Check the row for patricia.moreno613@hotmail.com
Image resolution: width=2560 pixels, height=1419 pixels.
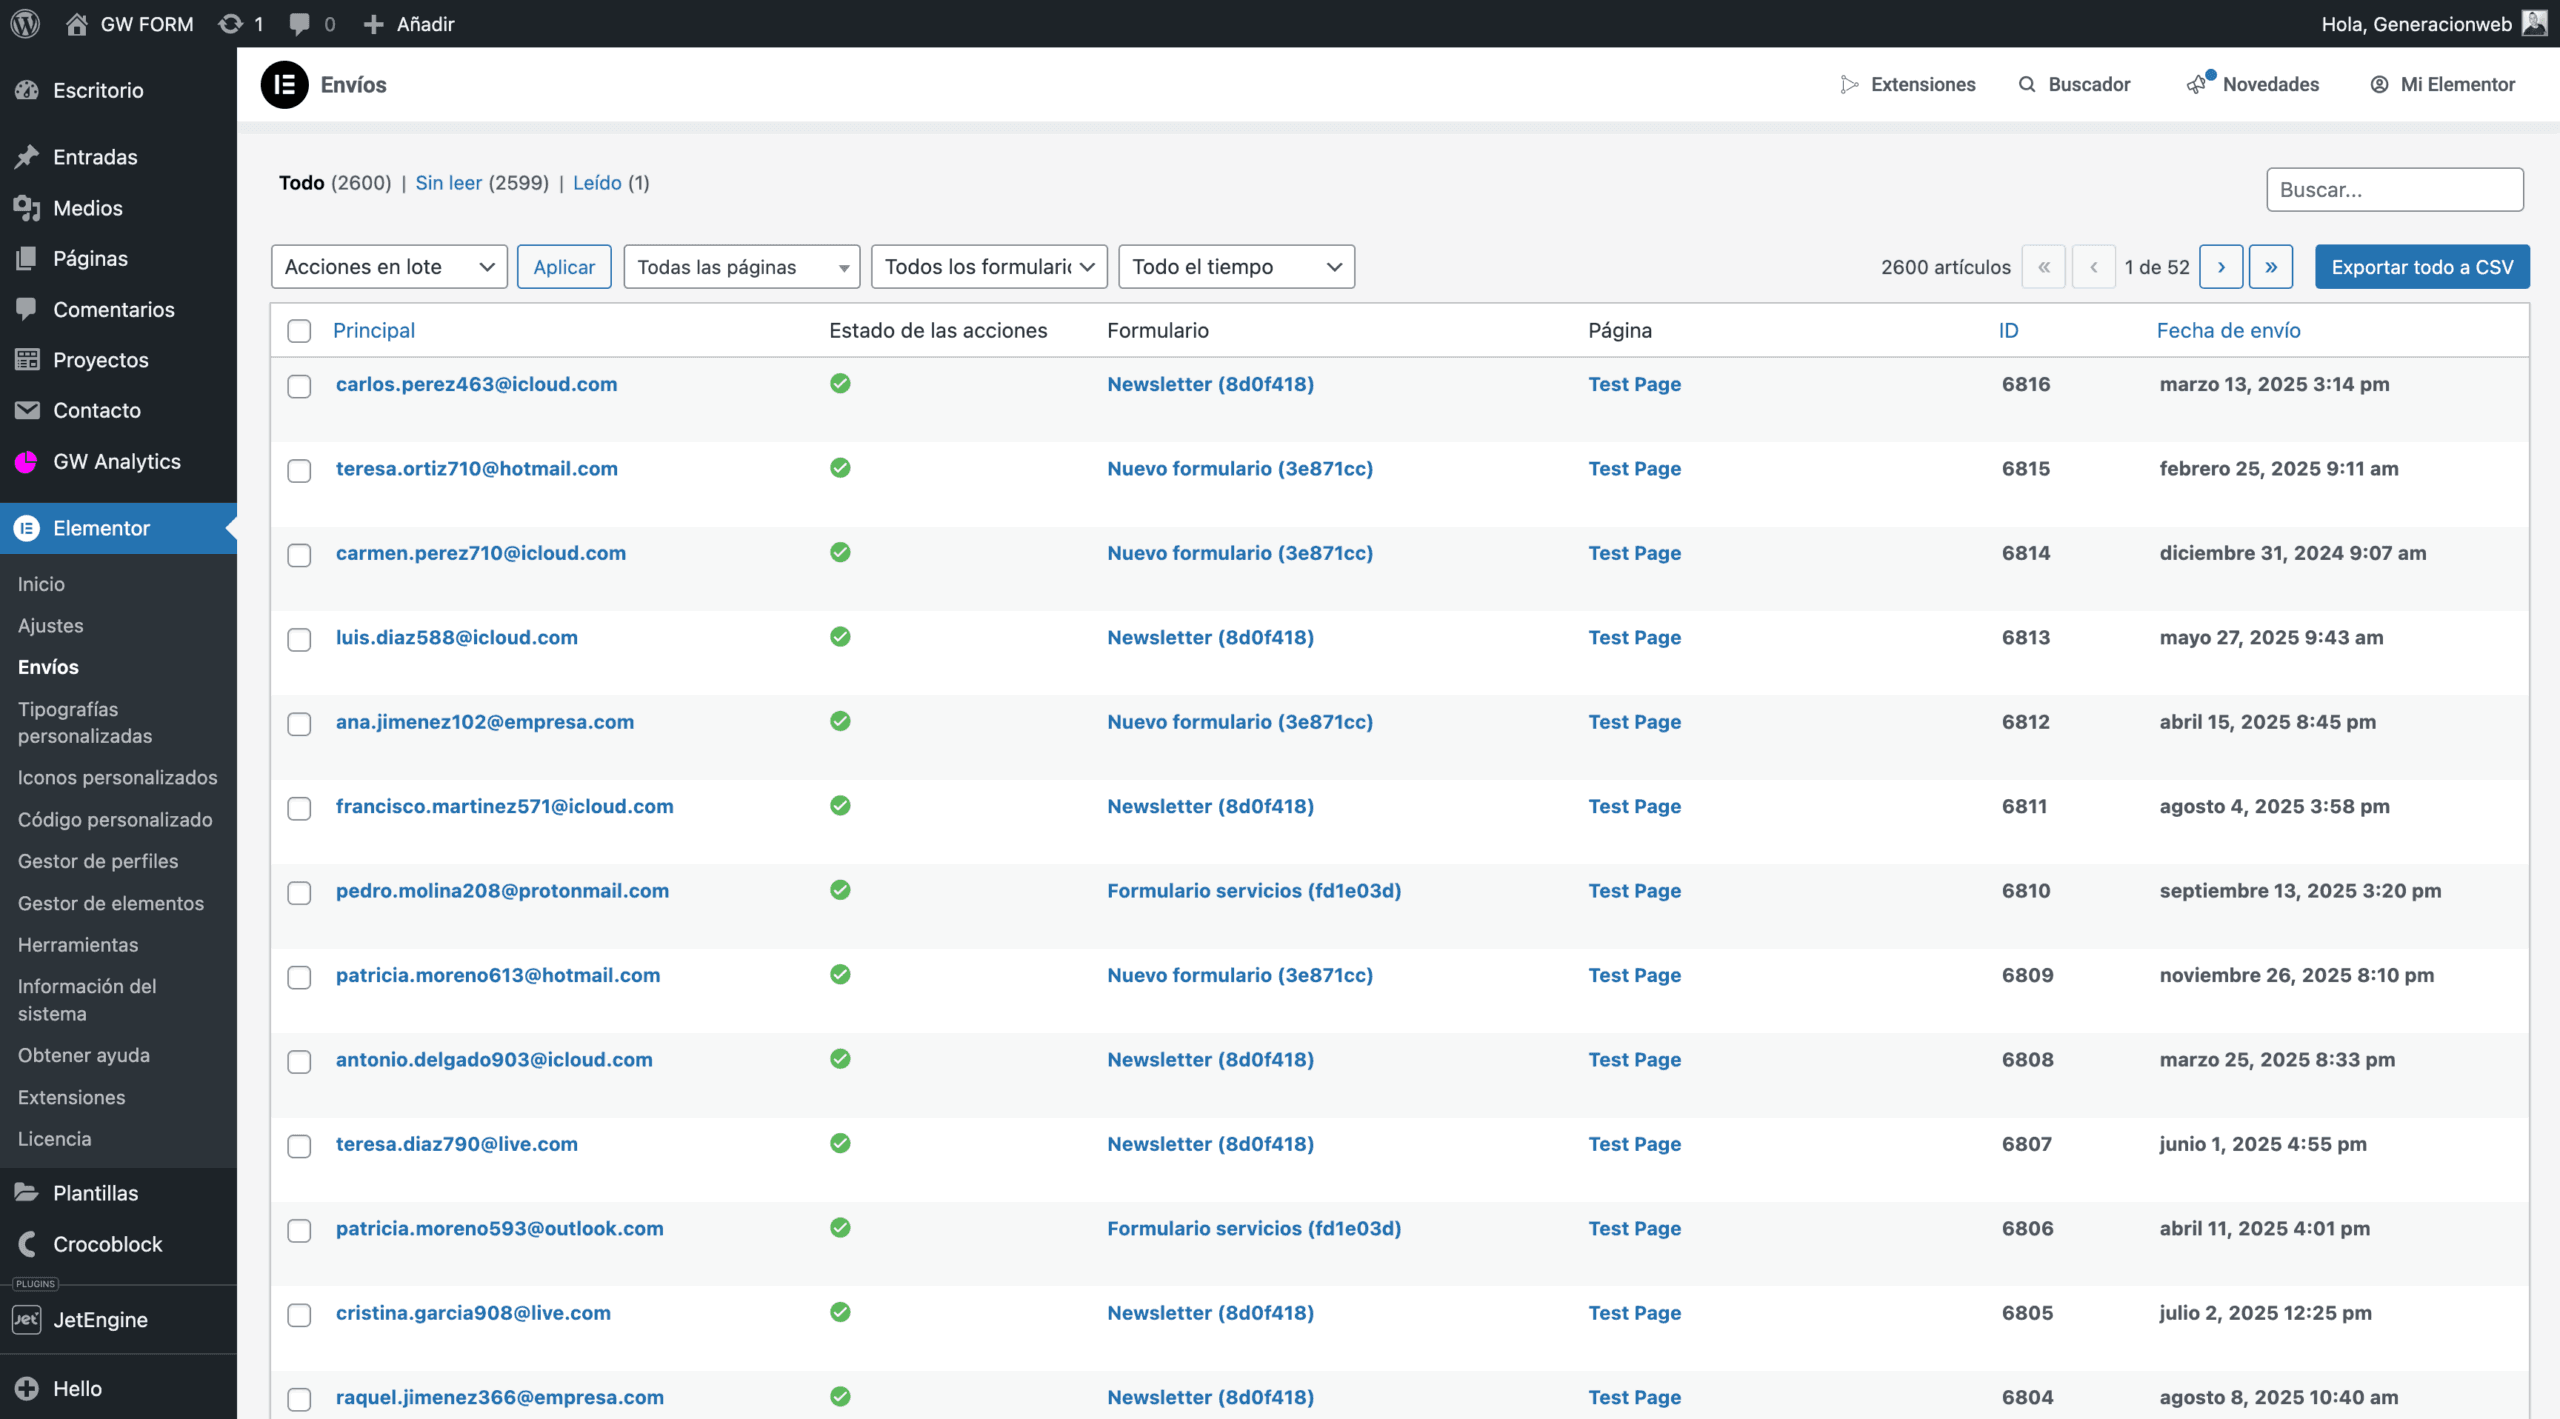click(299, 977)
